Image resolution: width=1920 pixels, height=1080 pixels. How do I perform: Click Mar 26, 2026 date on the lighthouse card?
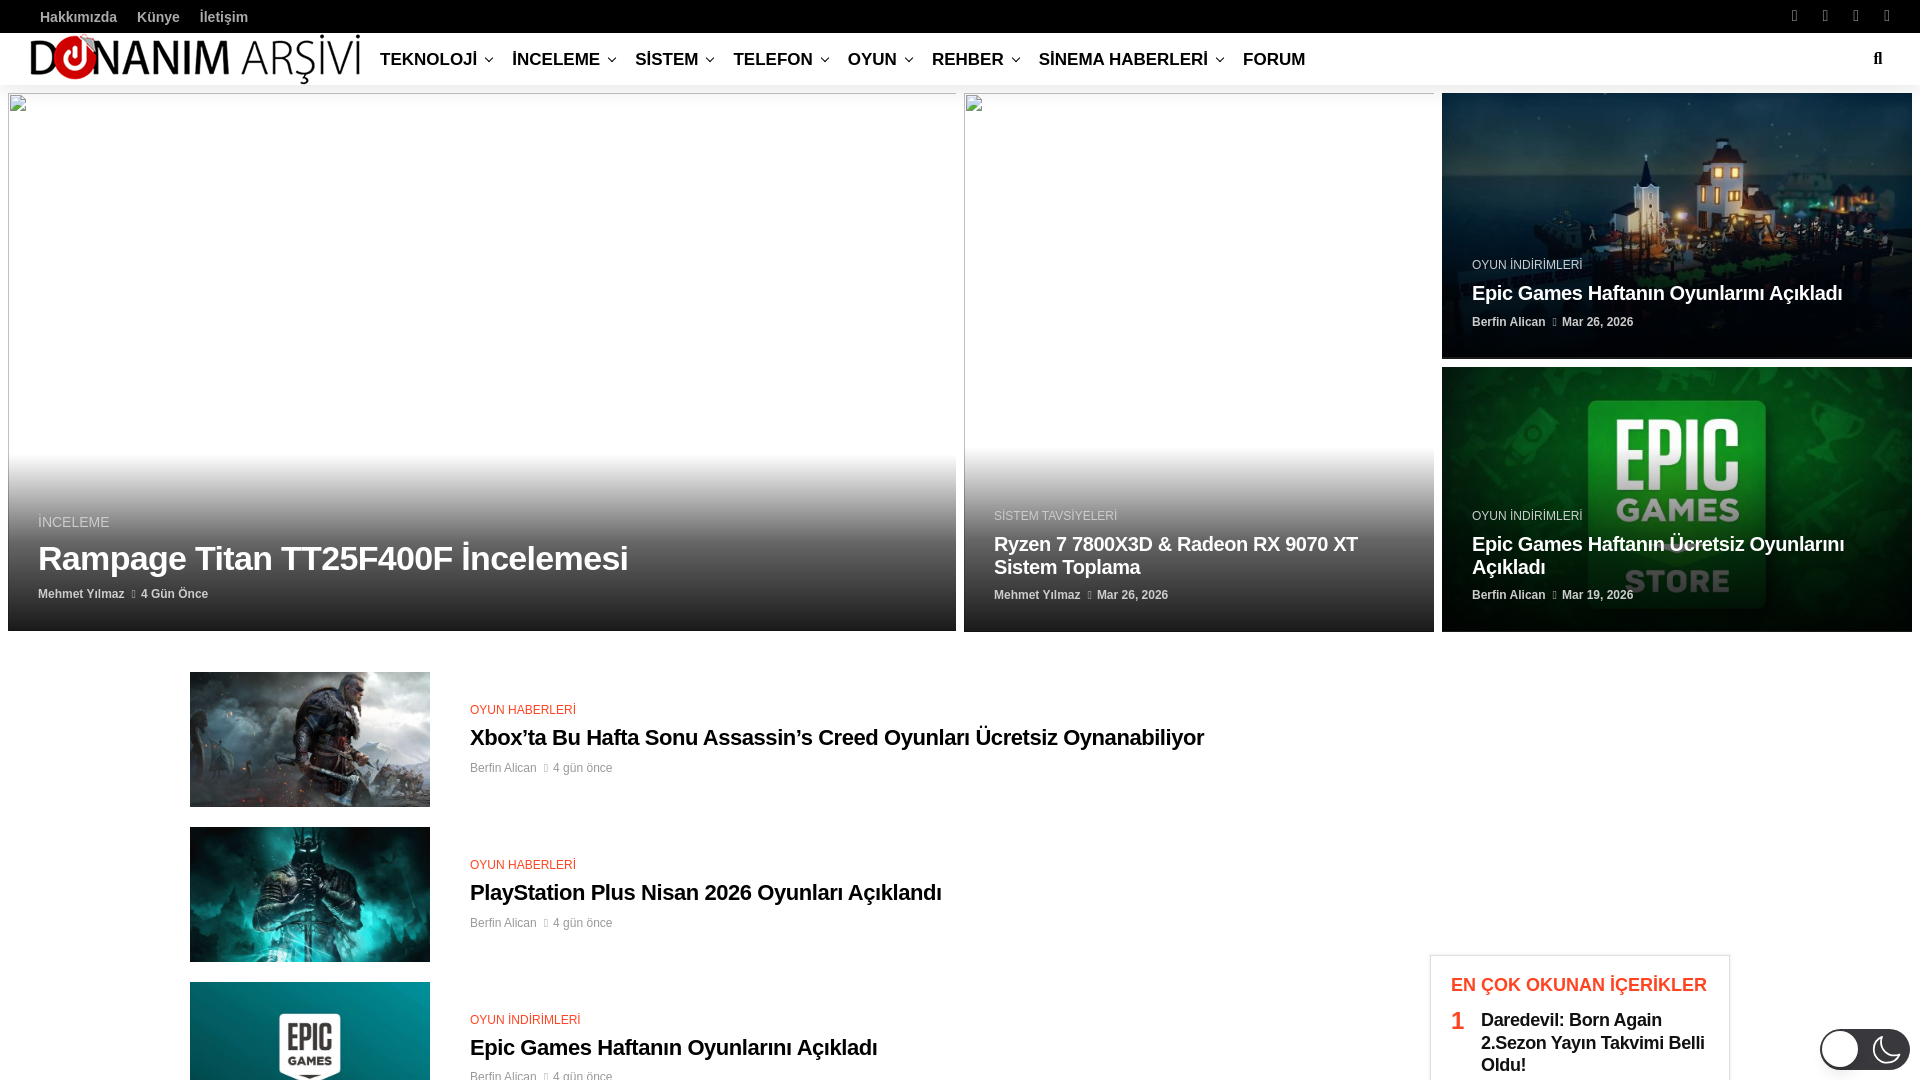[1597, 322]
